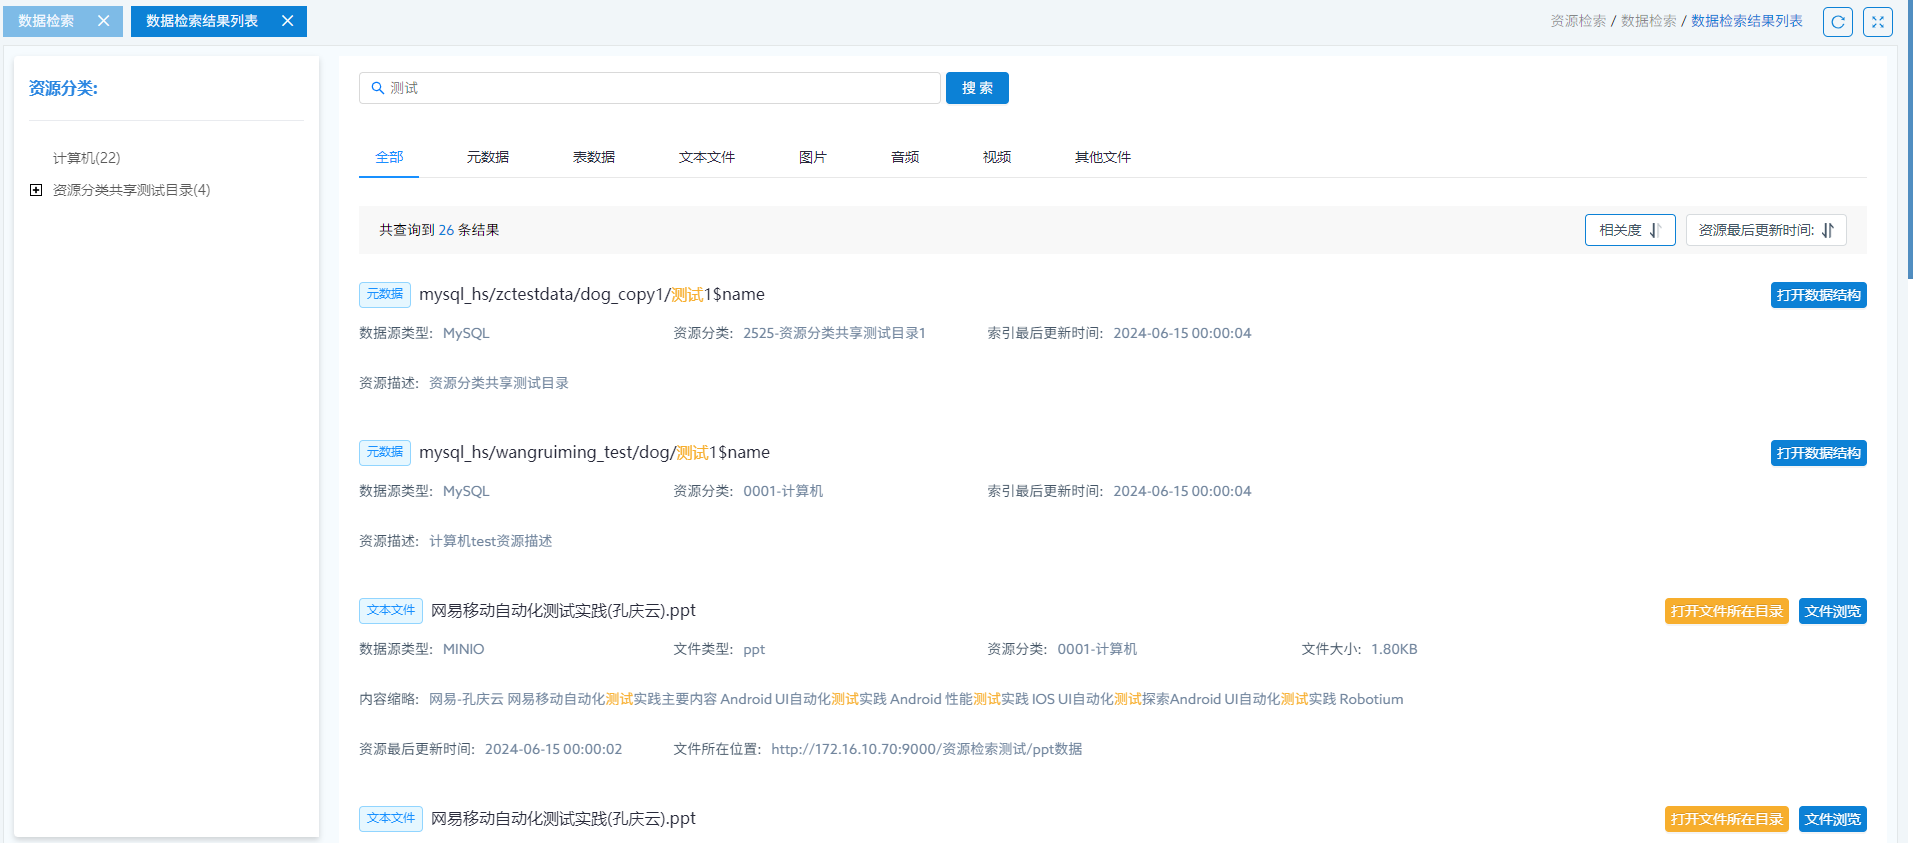
Task: Open data structure for zctestdata/dog_copy1 result
Action: [1818, 295]
